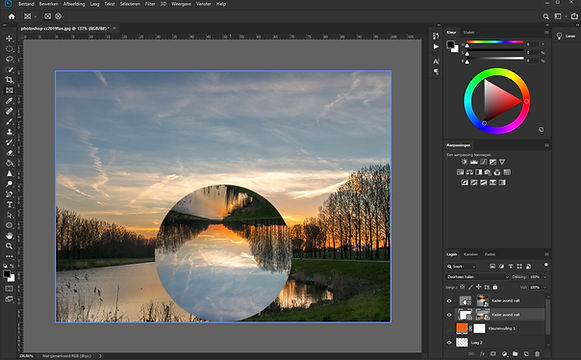The height and width of the screenshot is (360, 581).
Task: Open the Filter menu
Action: click(x=150, y=4)
